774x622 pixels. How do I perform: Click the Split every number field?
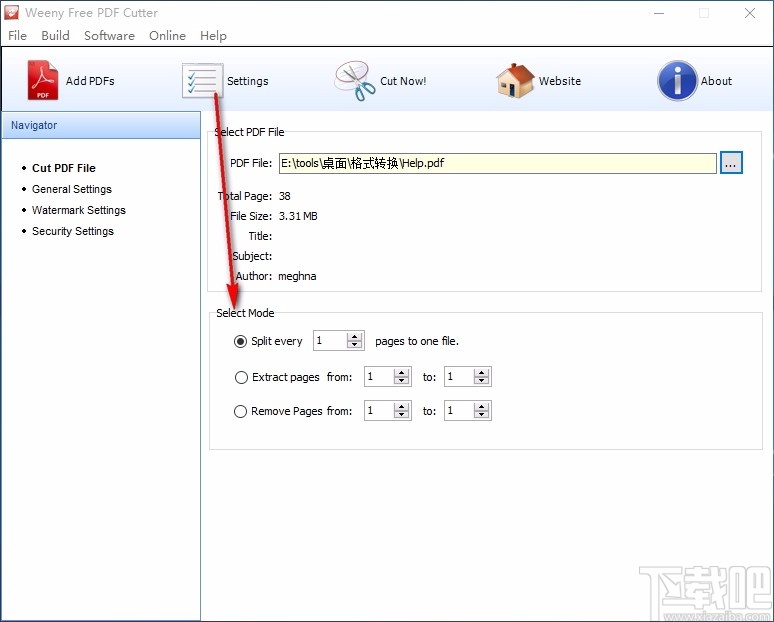coord(330,341)
